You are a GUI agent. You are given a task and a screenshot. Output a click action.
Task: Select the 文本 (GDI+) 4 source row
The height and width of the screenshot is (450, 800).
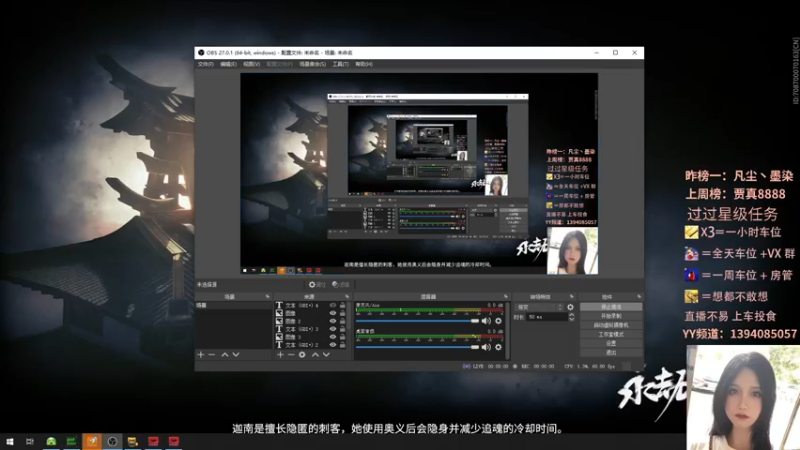pos(311,305)
